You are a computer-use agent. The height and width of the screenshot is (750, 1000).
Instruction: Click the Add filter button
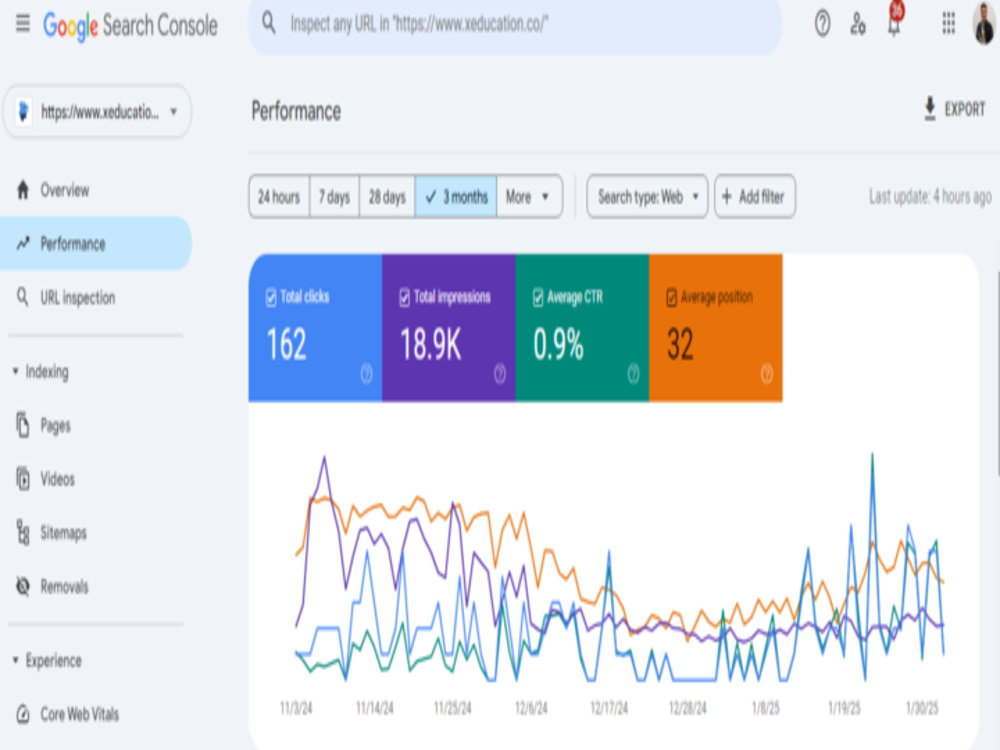[754, 196]
